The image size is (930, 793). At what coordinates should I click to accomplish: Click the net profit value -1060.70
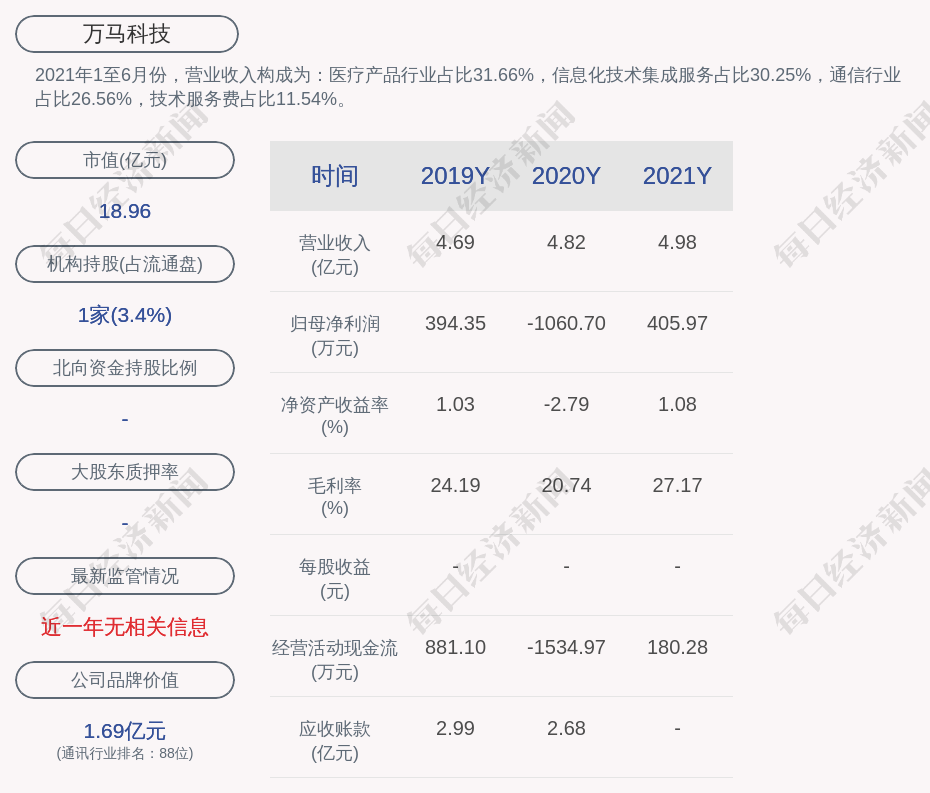click(x=566, y=323)
